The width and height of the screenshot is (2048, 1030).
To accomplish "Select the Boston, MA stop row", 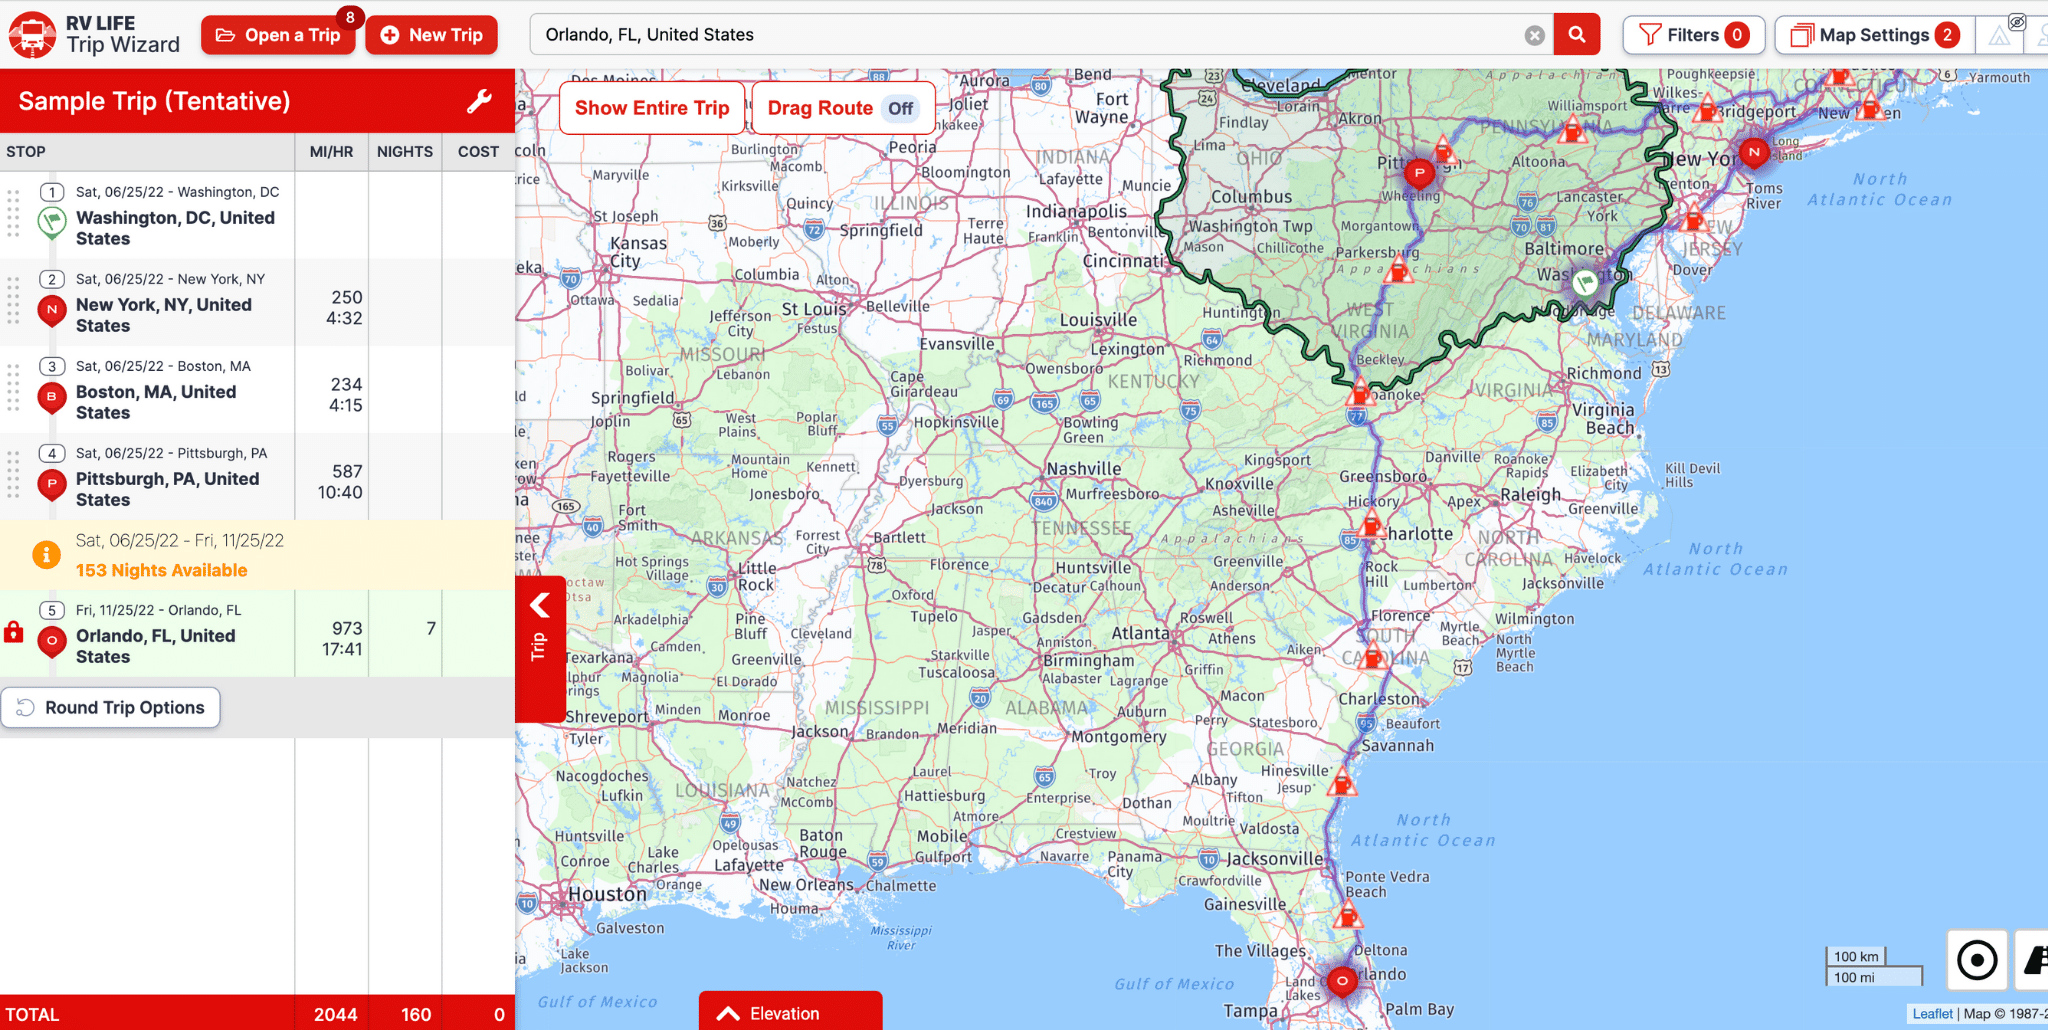I will coord(156,391).
